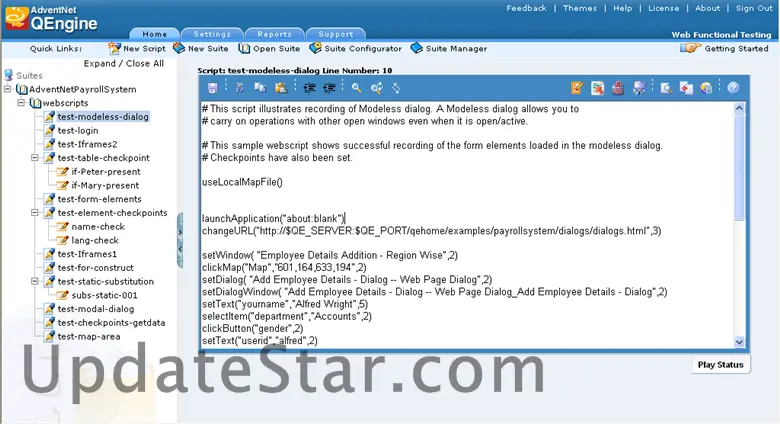The image size is (780, 424).
Task: Click the magnifier Find icon
Action: (356, 88)
